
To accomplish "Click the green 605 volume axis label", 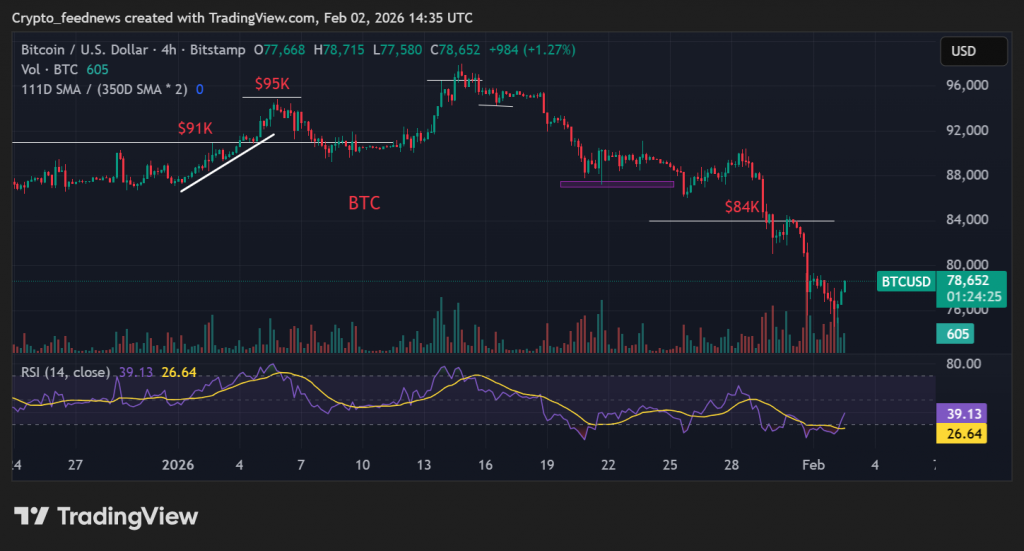I will point(957,334).
